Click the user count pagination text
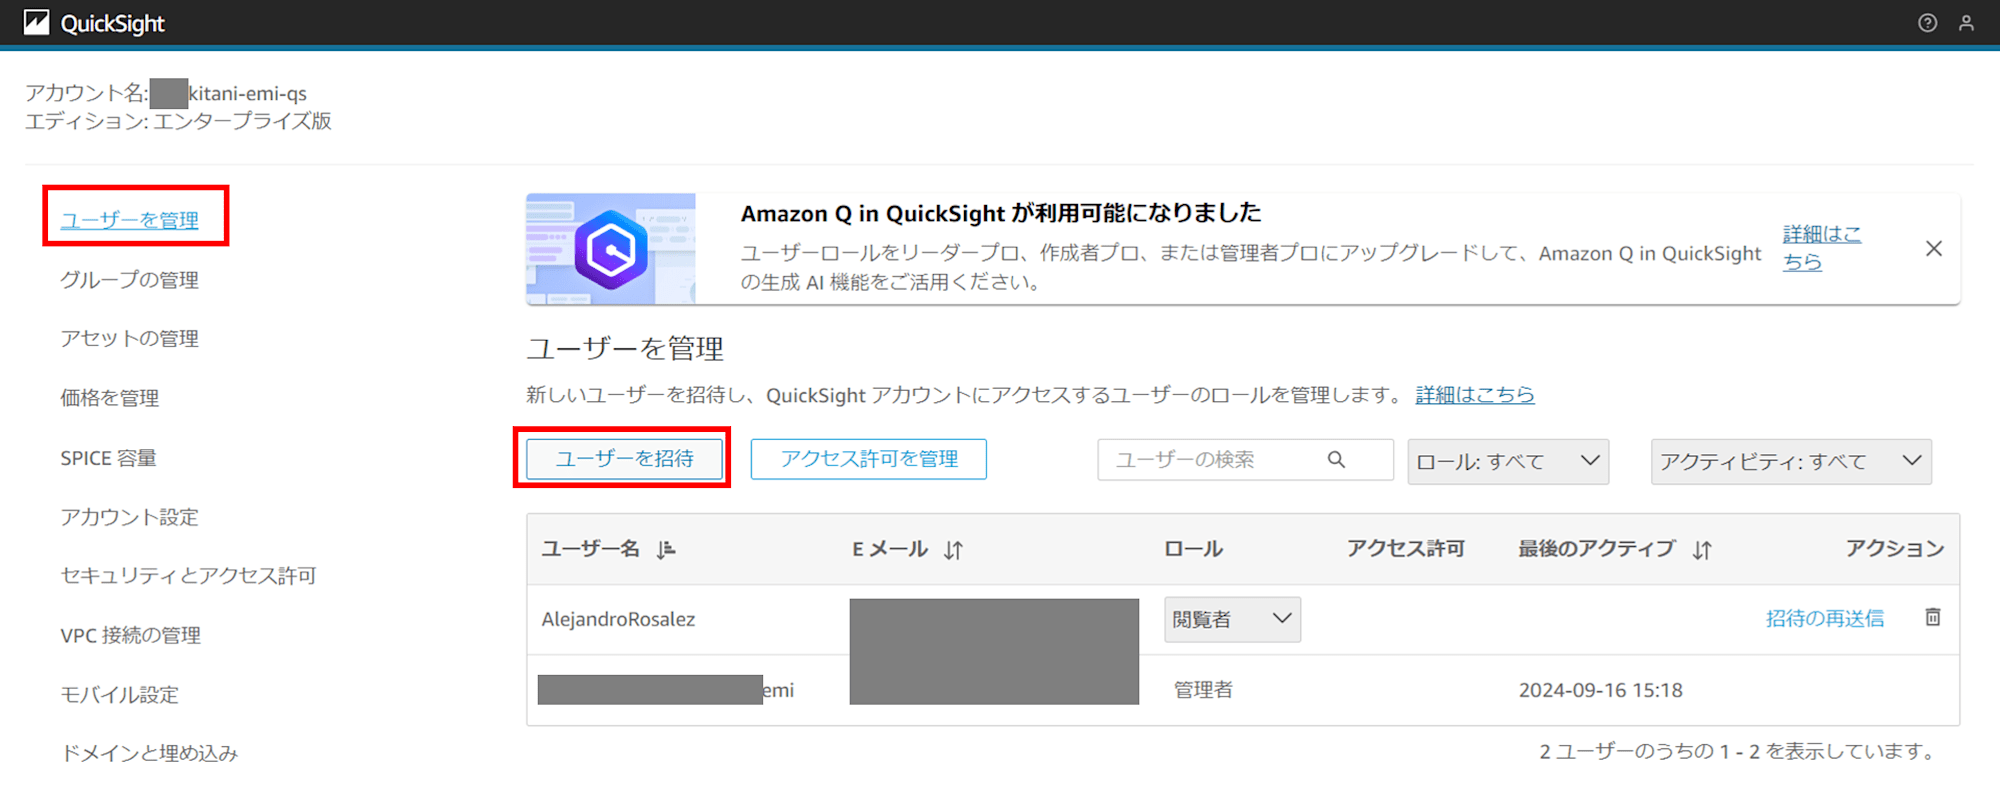Screen dimensions: 2000x791 pyautogui.click(x=1739, y=752)
